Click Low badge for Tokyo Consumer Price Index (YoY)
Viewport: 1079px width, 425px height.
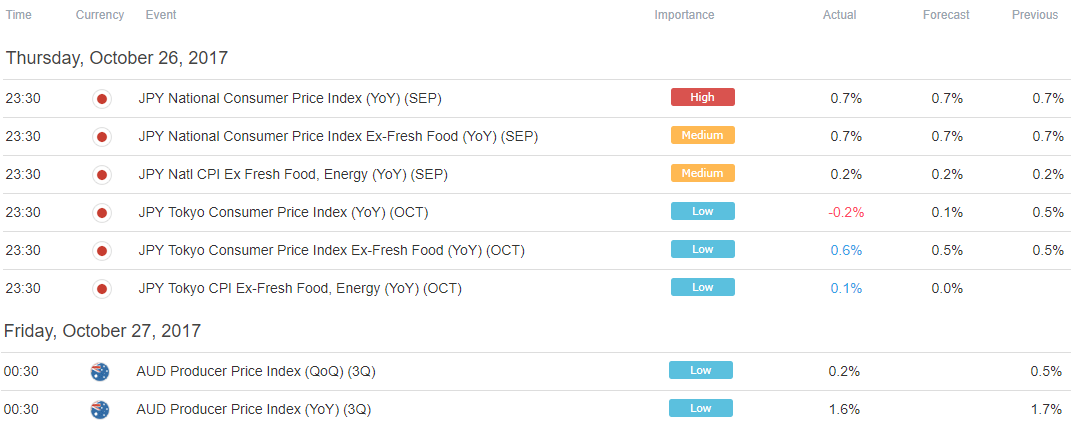[703, 210]
